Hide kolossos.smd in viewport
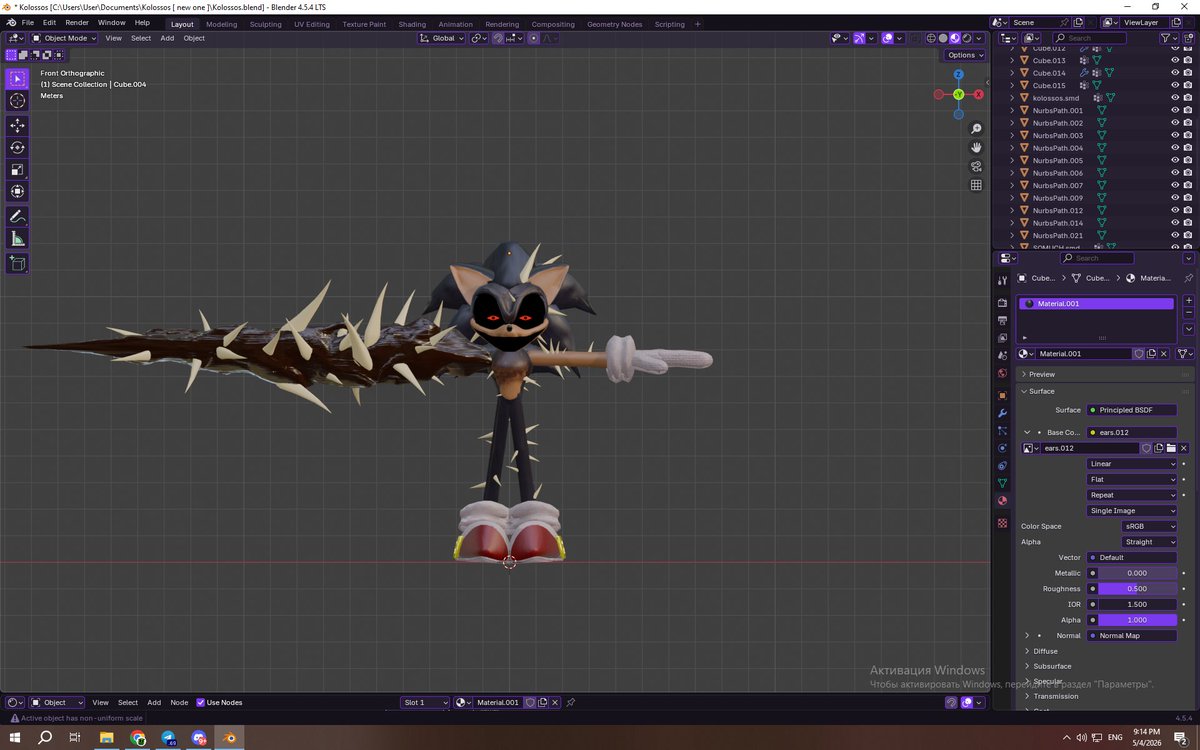The width and height of the screenshot is (1200, 750). click(1175, 98)
